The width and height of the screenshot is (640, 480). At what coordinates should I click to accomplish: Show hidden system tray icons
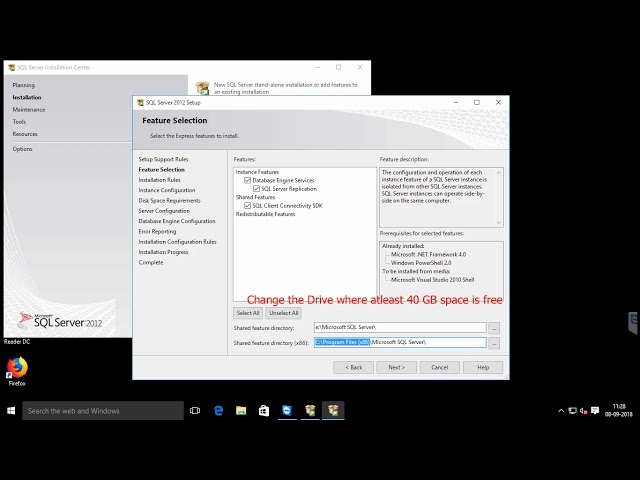pyautogui.click(x=561, y=411)
